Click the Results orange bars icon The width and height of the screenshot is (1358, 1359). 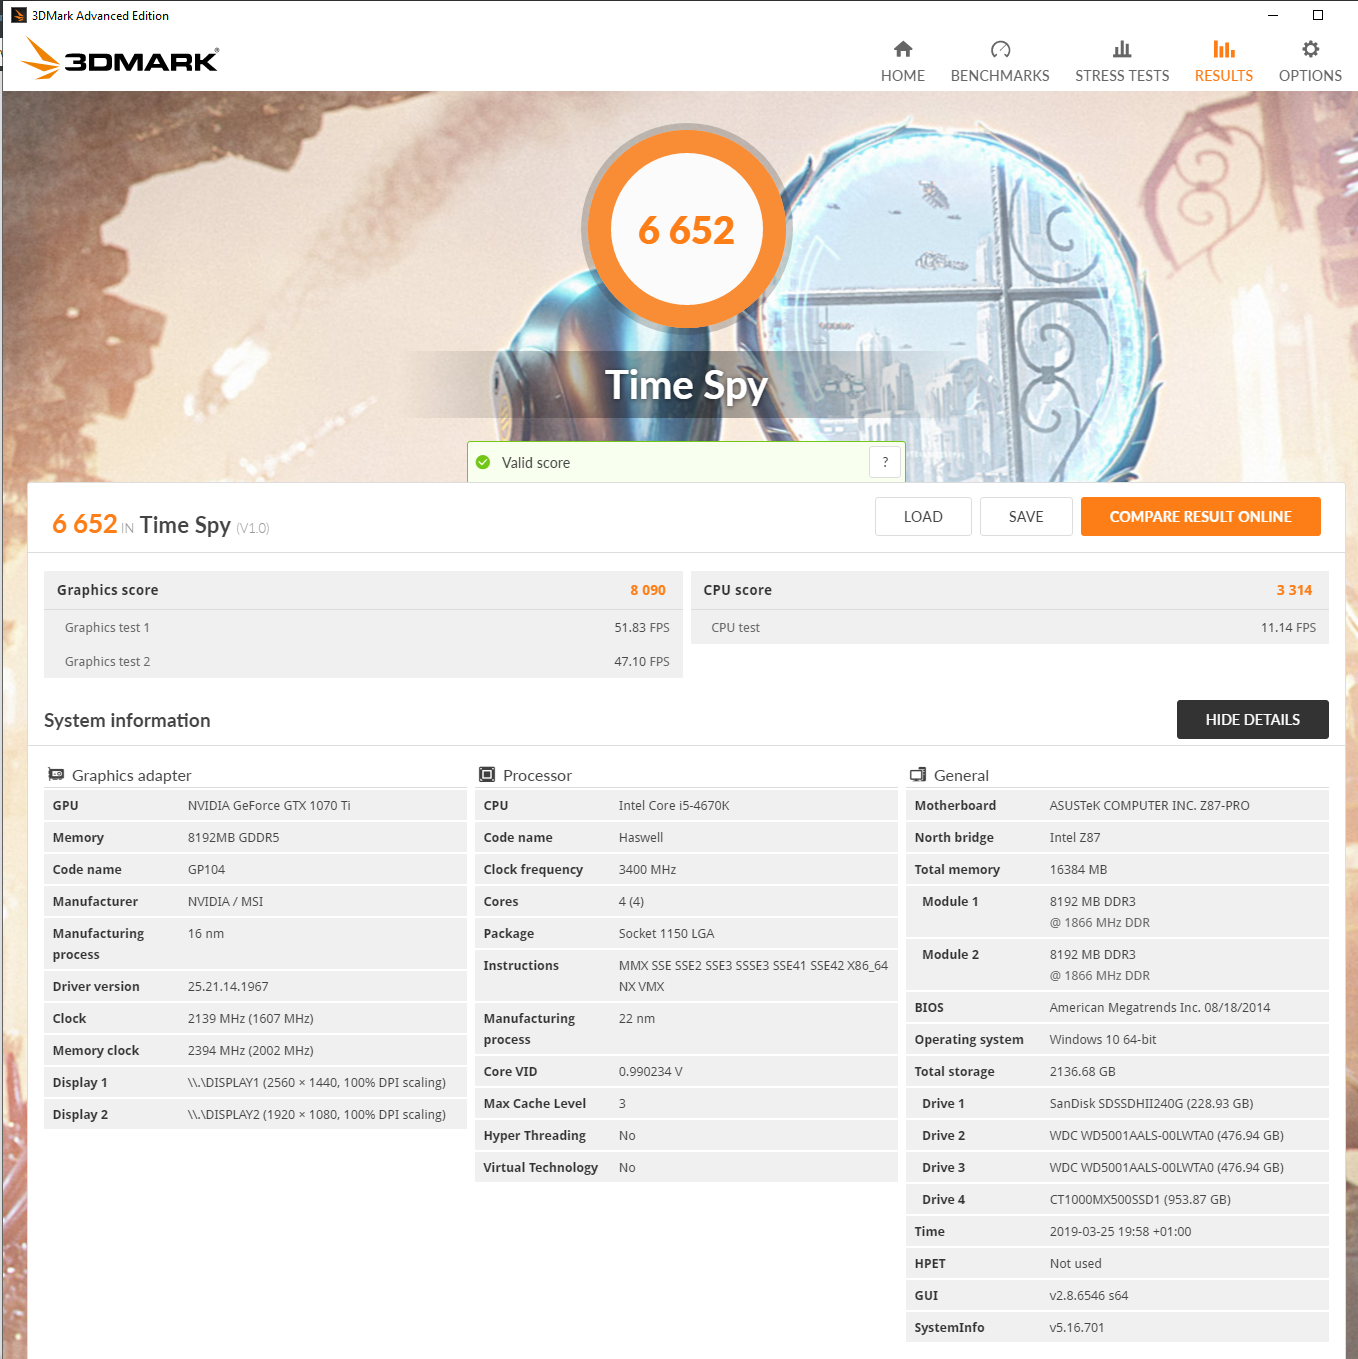pos(1224,49)
